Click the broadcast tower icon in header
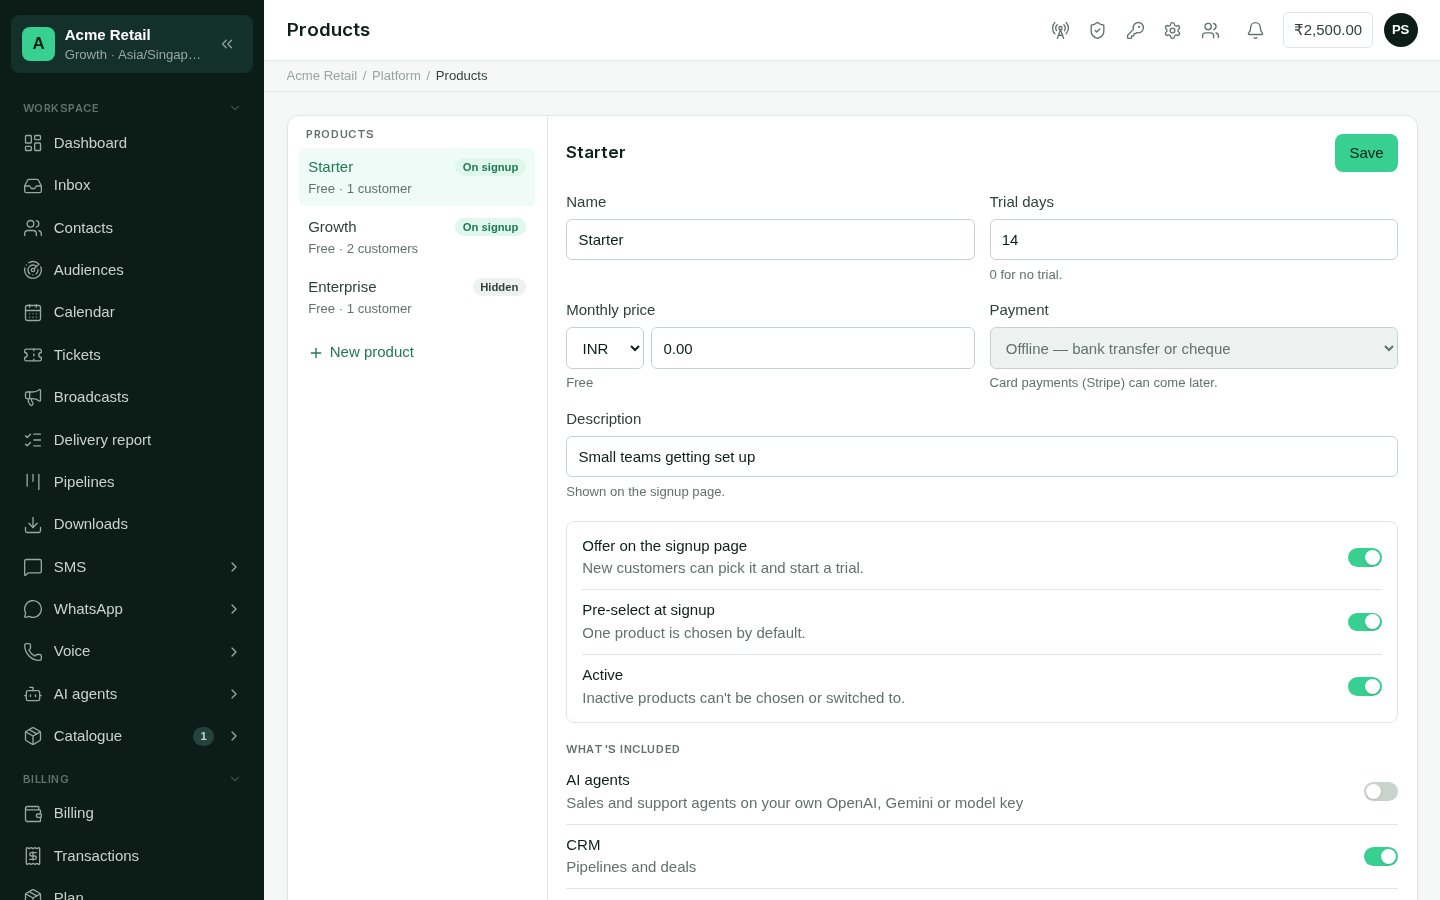The width and height of the screenshot is (1440, 900). point(1060,30)
